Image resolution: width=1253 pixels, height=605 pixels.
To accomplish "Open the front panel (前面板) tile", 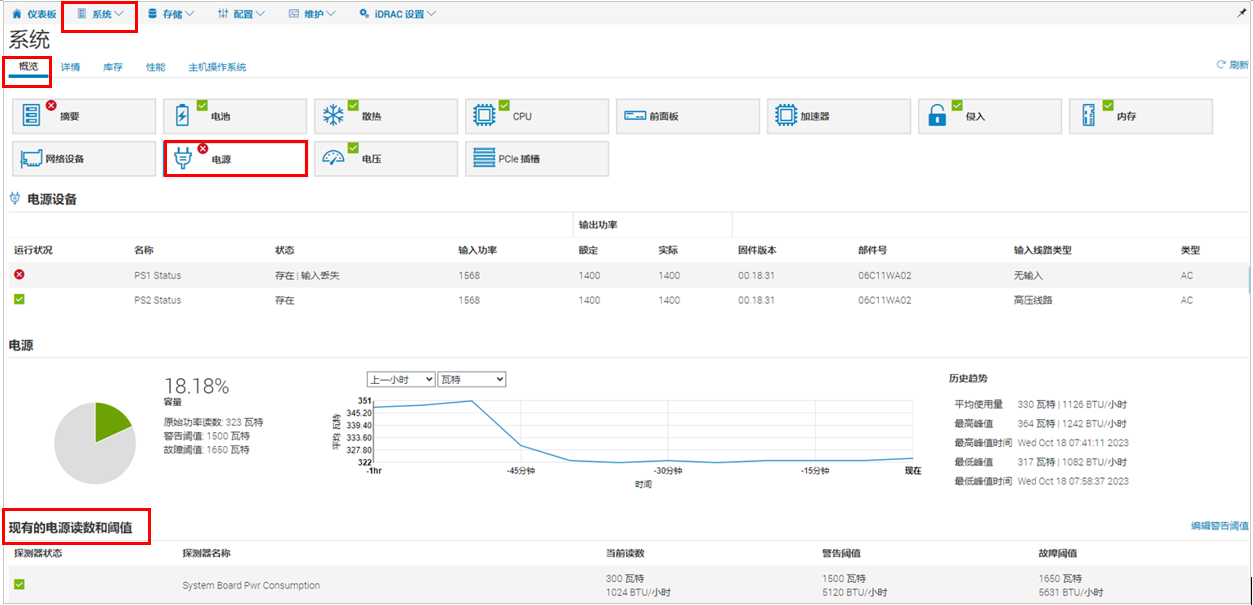I will coord(635,116).
